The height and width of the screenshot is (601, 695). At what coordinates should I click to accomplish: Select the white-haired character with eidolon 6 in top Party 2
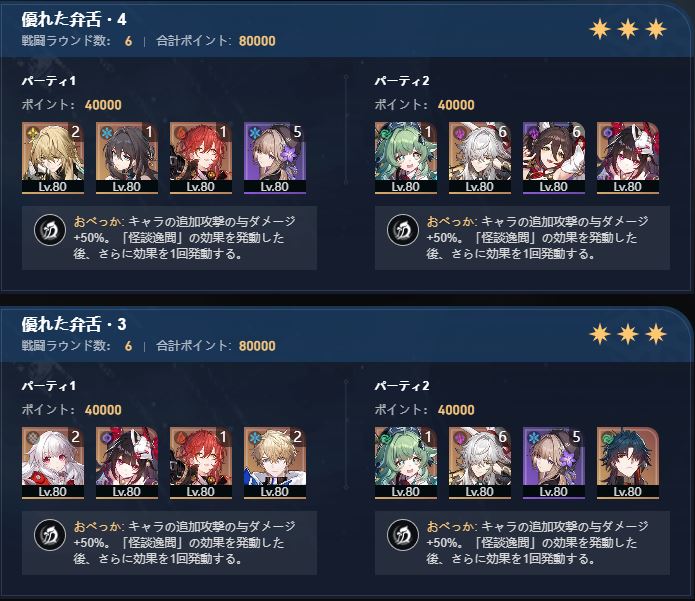(x=480, y=158)
